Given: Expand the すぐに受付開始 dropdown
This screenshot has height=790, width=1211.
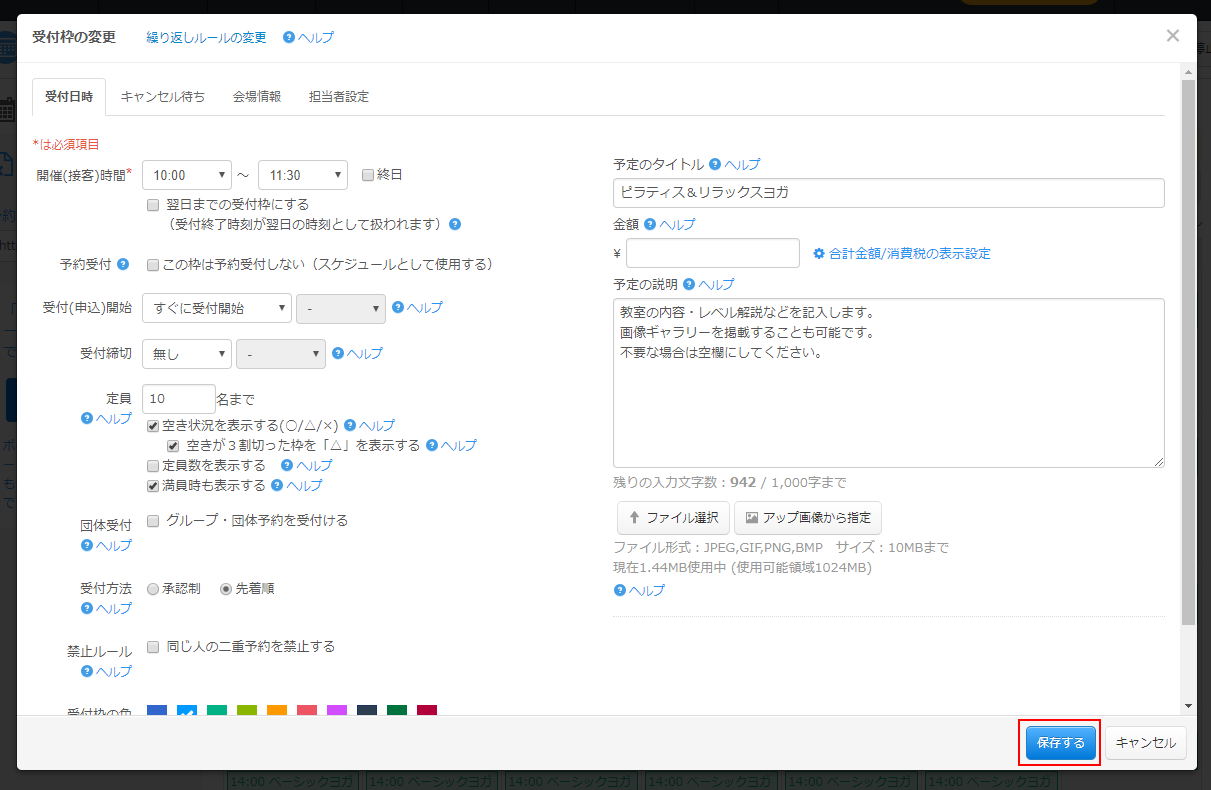Looking at the screenshot, I should (217, 309).
